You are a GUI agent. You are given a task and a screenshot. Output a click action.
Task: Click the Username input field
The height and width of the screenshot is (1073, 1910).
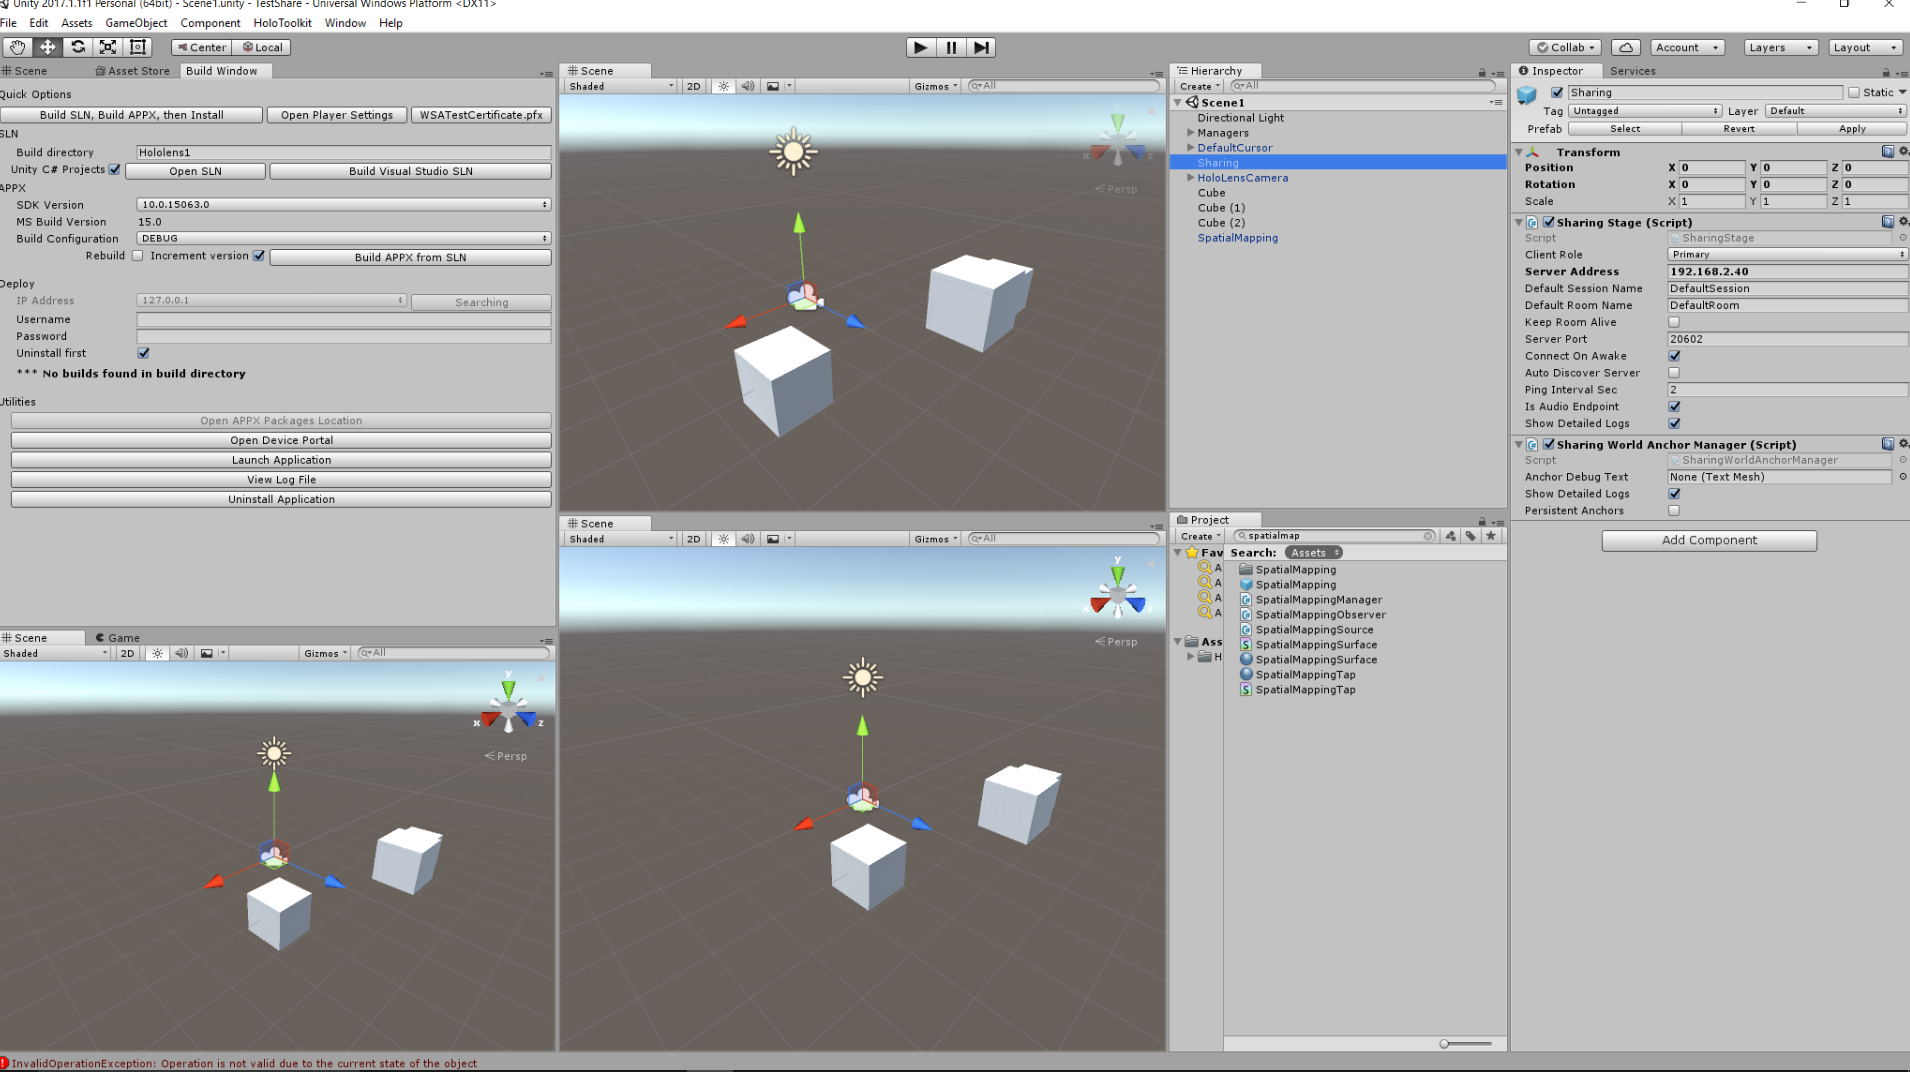pos(342,319)
